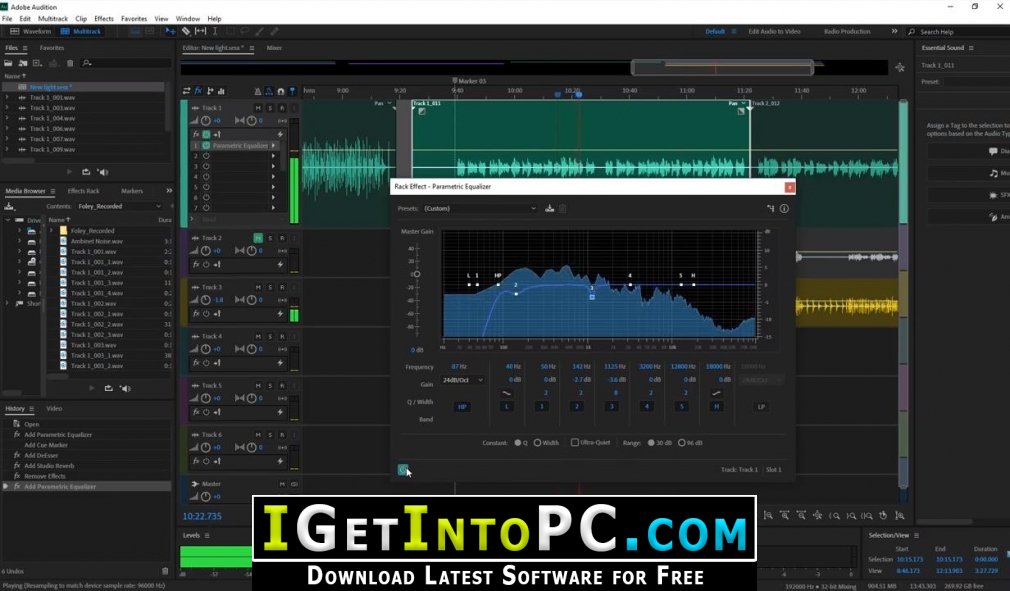Click Add DeEsser in History panel

(41, 455)
